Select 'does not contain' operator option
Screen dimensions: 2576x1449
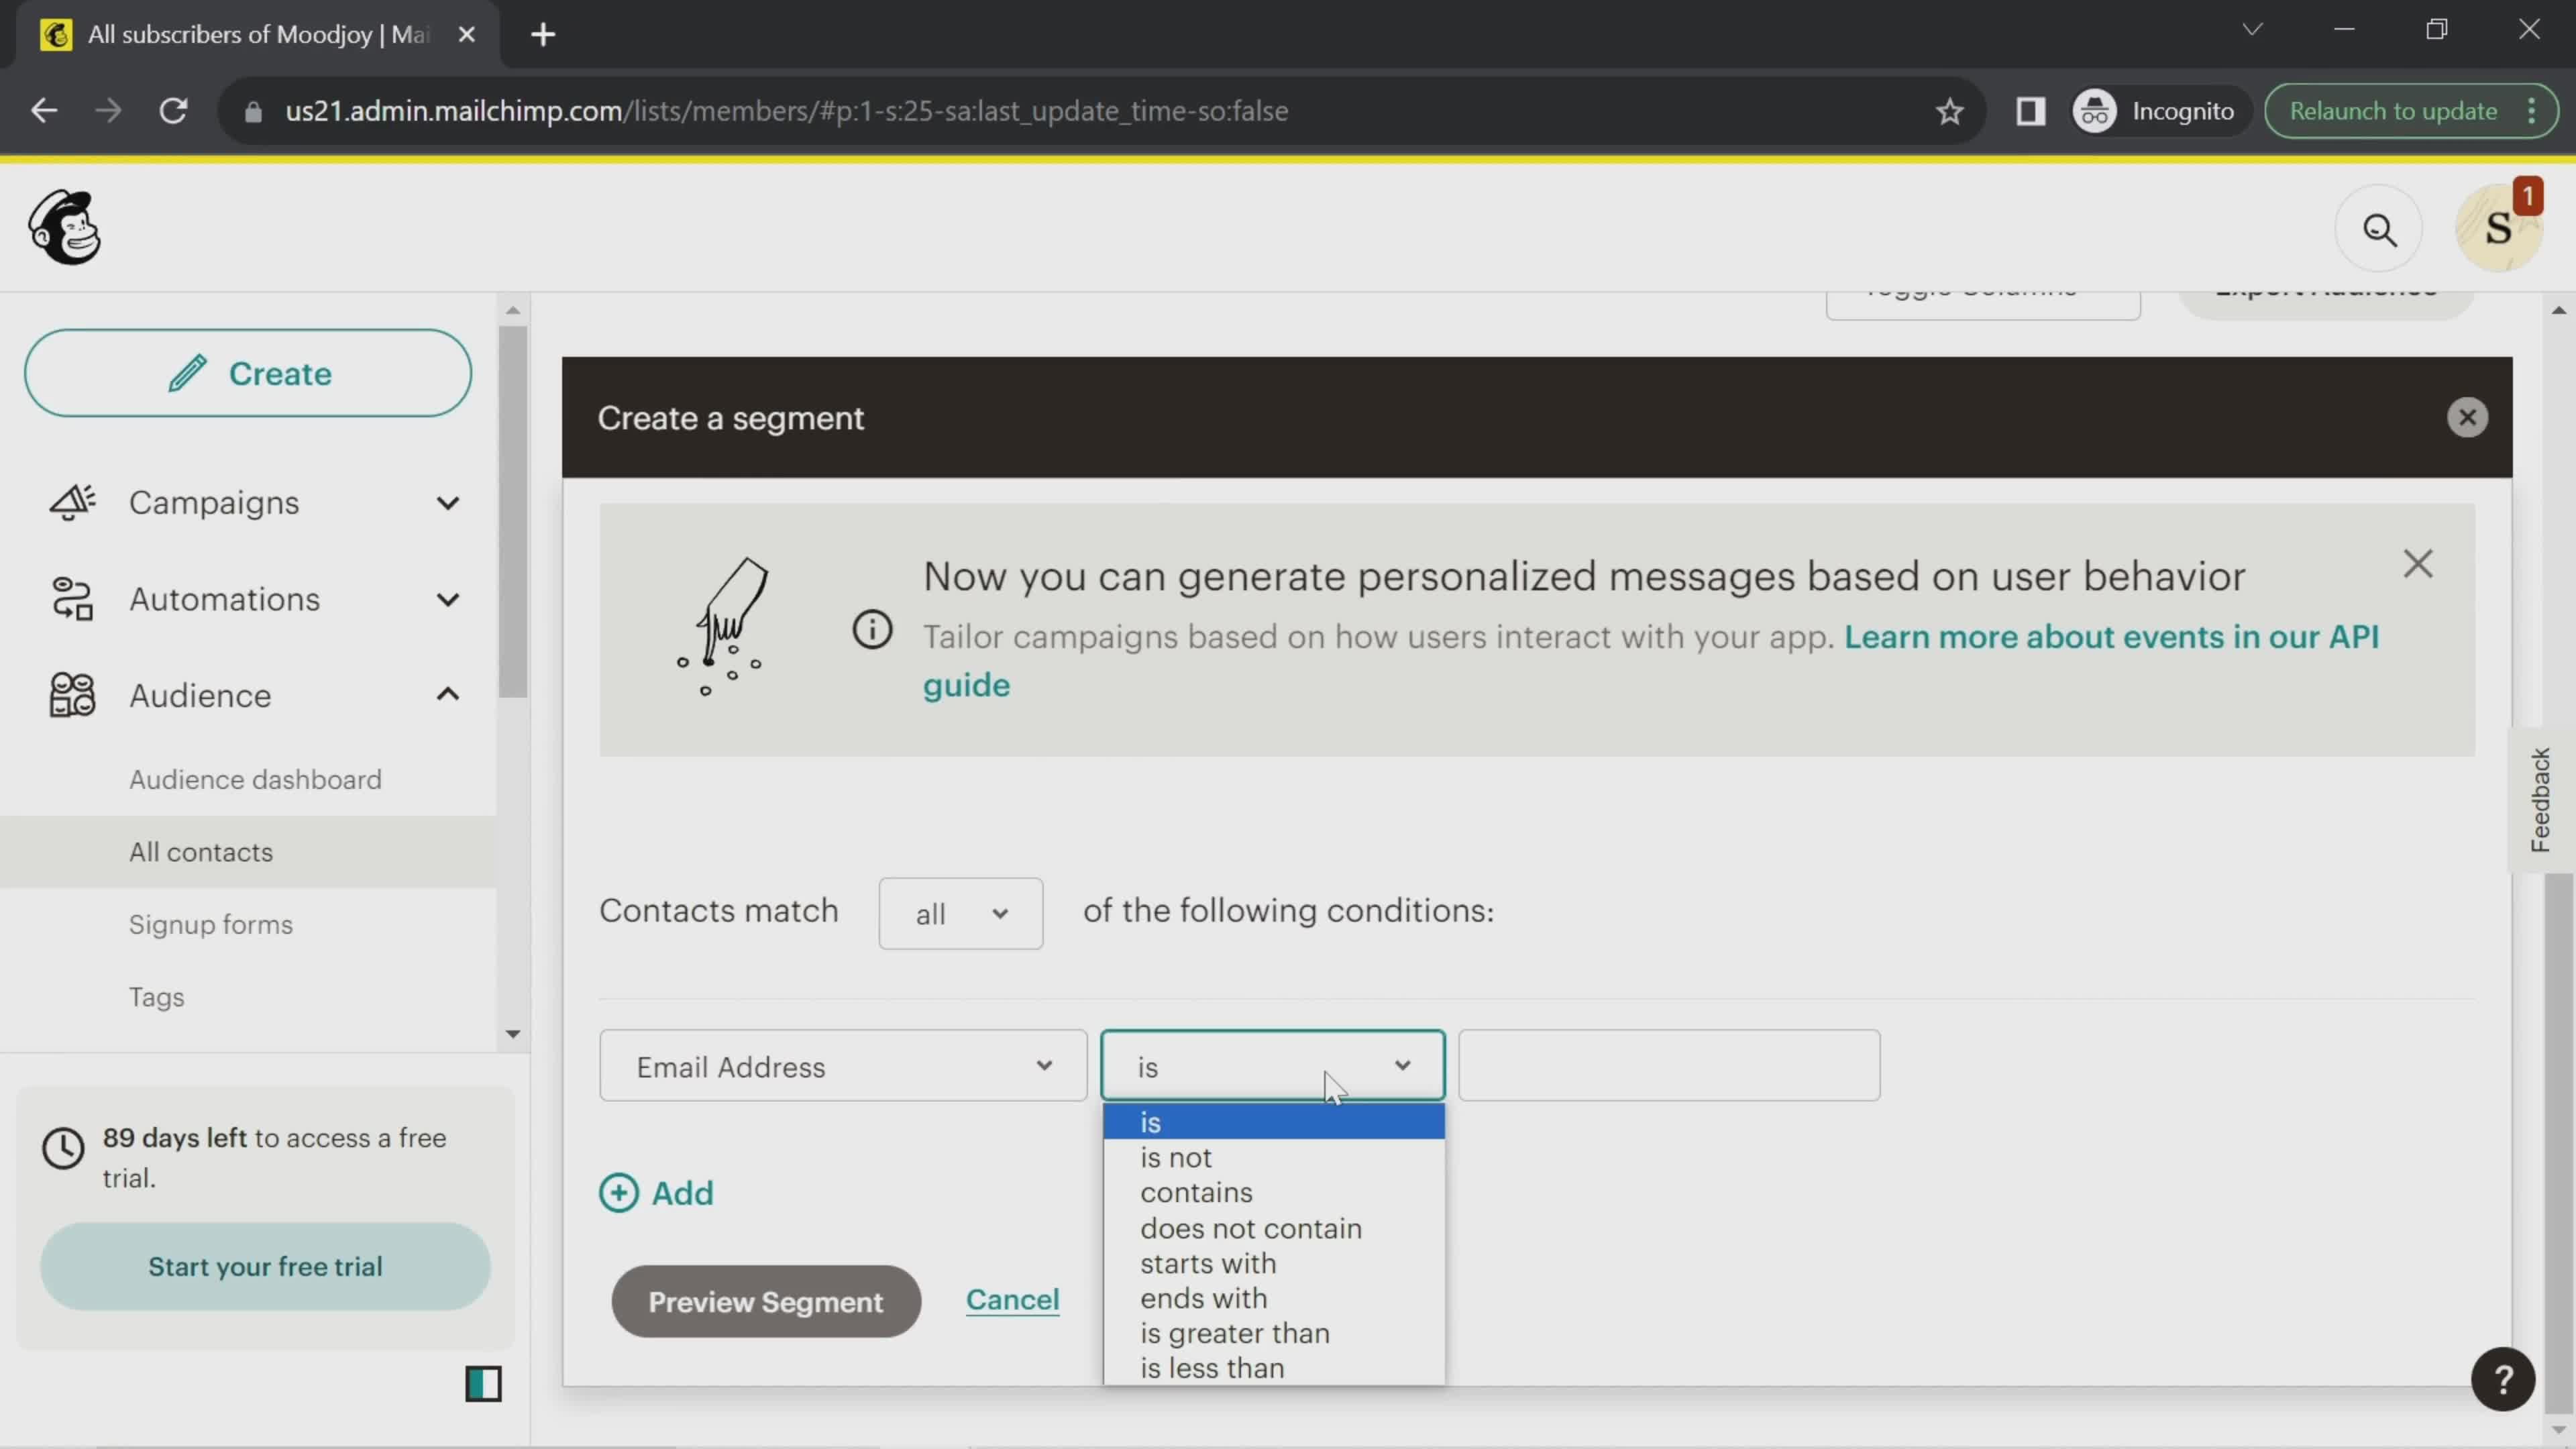1252,1226
